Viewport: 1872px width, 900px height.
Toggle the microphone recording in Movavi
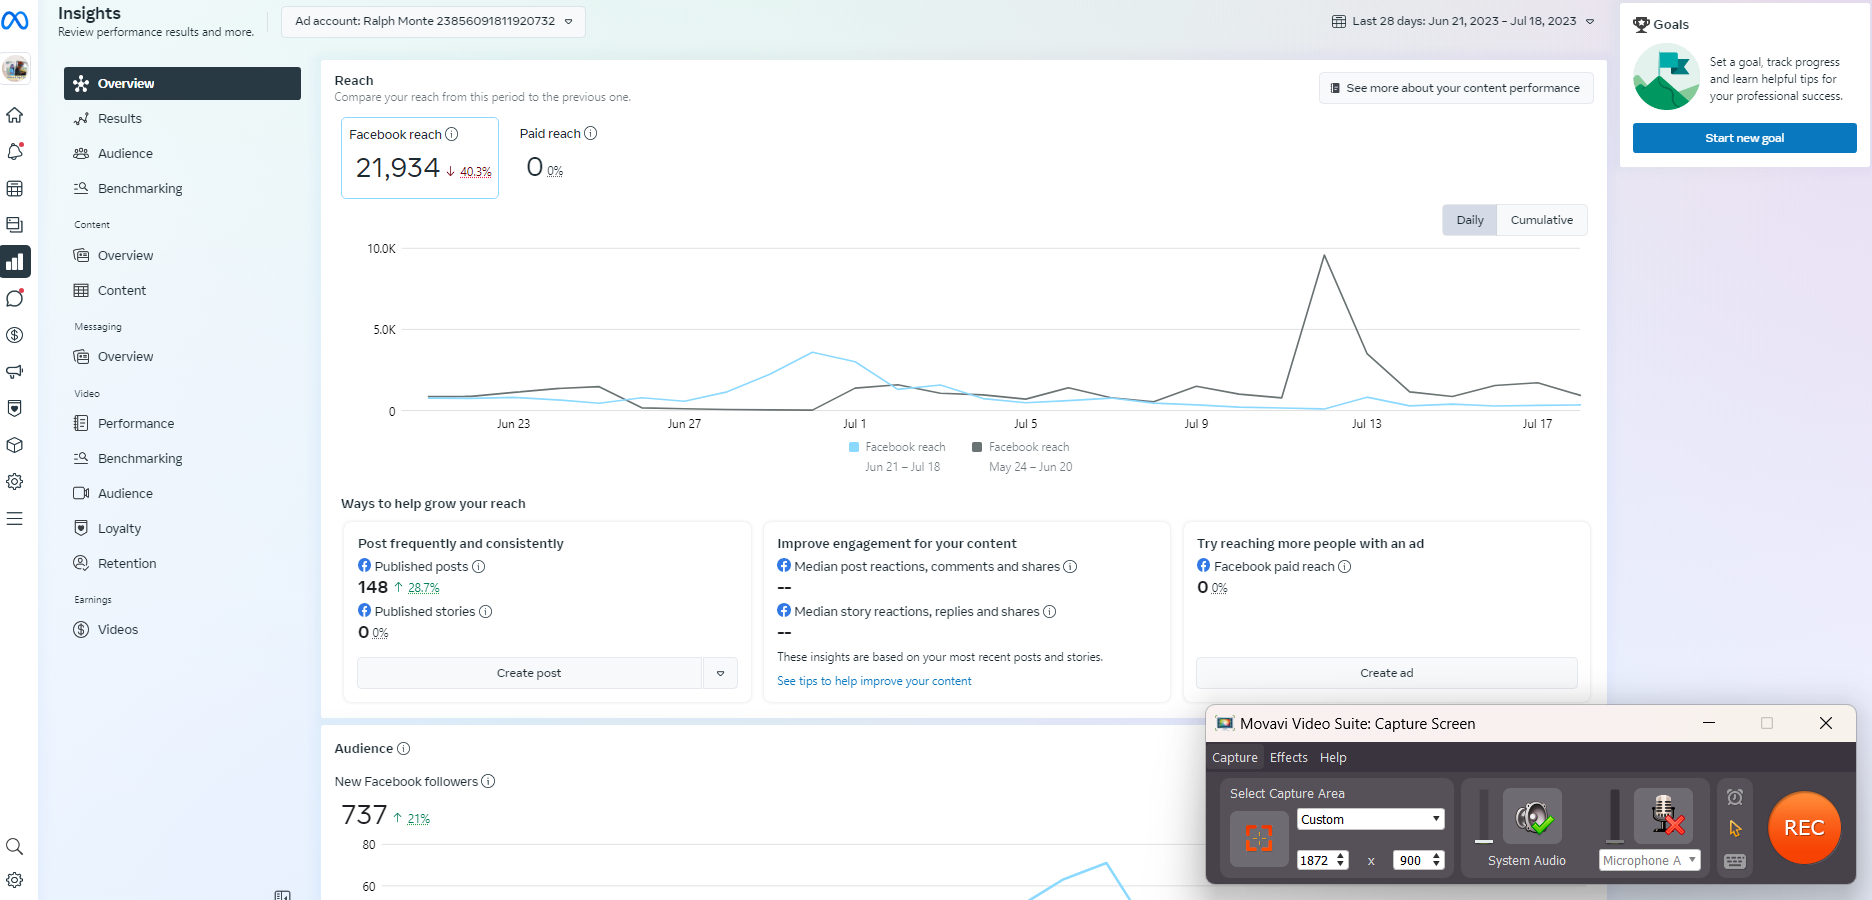tap(1664, 816)
